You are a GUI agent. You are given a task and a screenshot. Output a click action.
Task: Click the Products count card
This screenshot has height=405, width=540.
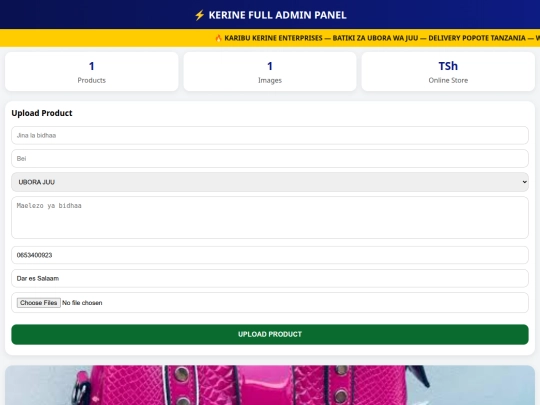[x=92, y=72]
